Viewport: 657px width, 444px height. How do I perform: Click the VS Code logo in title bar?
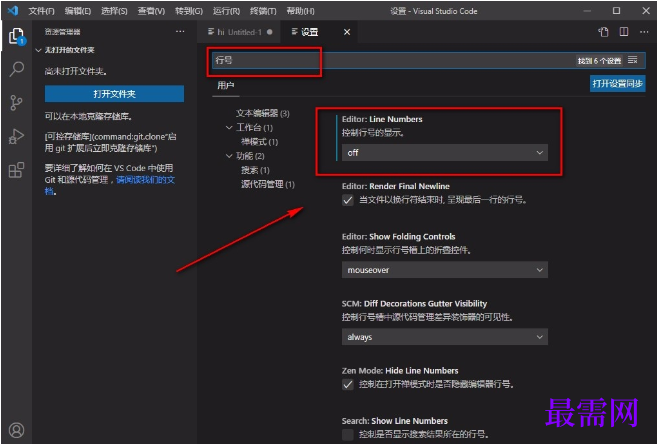tap(13, 10)
